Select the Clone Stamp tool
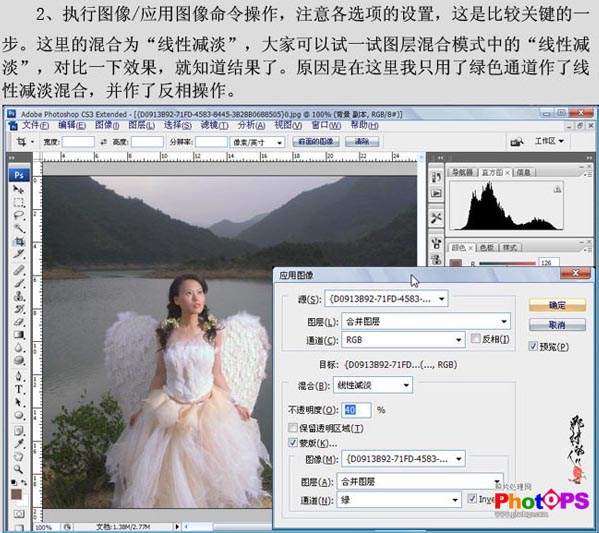This screenshot has width=599, height=533. (18, 296)
